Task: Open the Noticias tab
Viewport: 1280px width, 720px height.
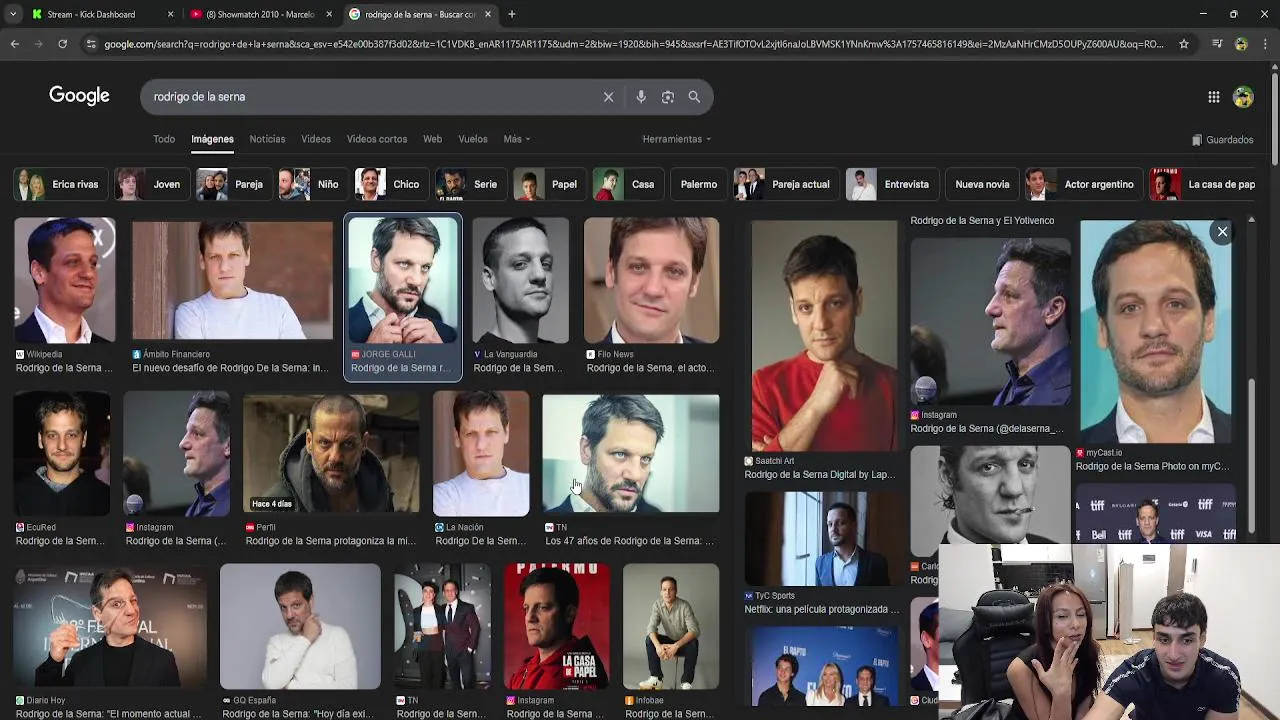Action: (x=267, y=139)
